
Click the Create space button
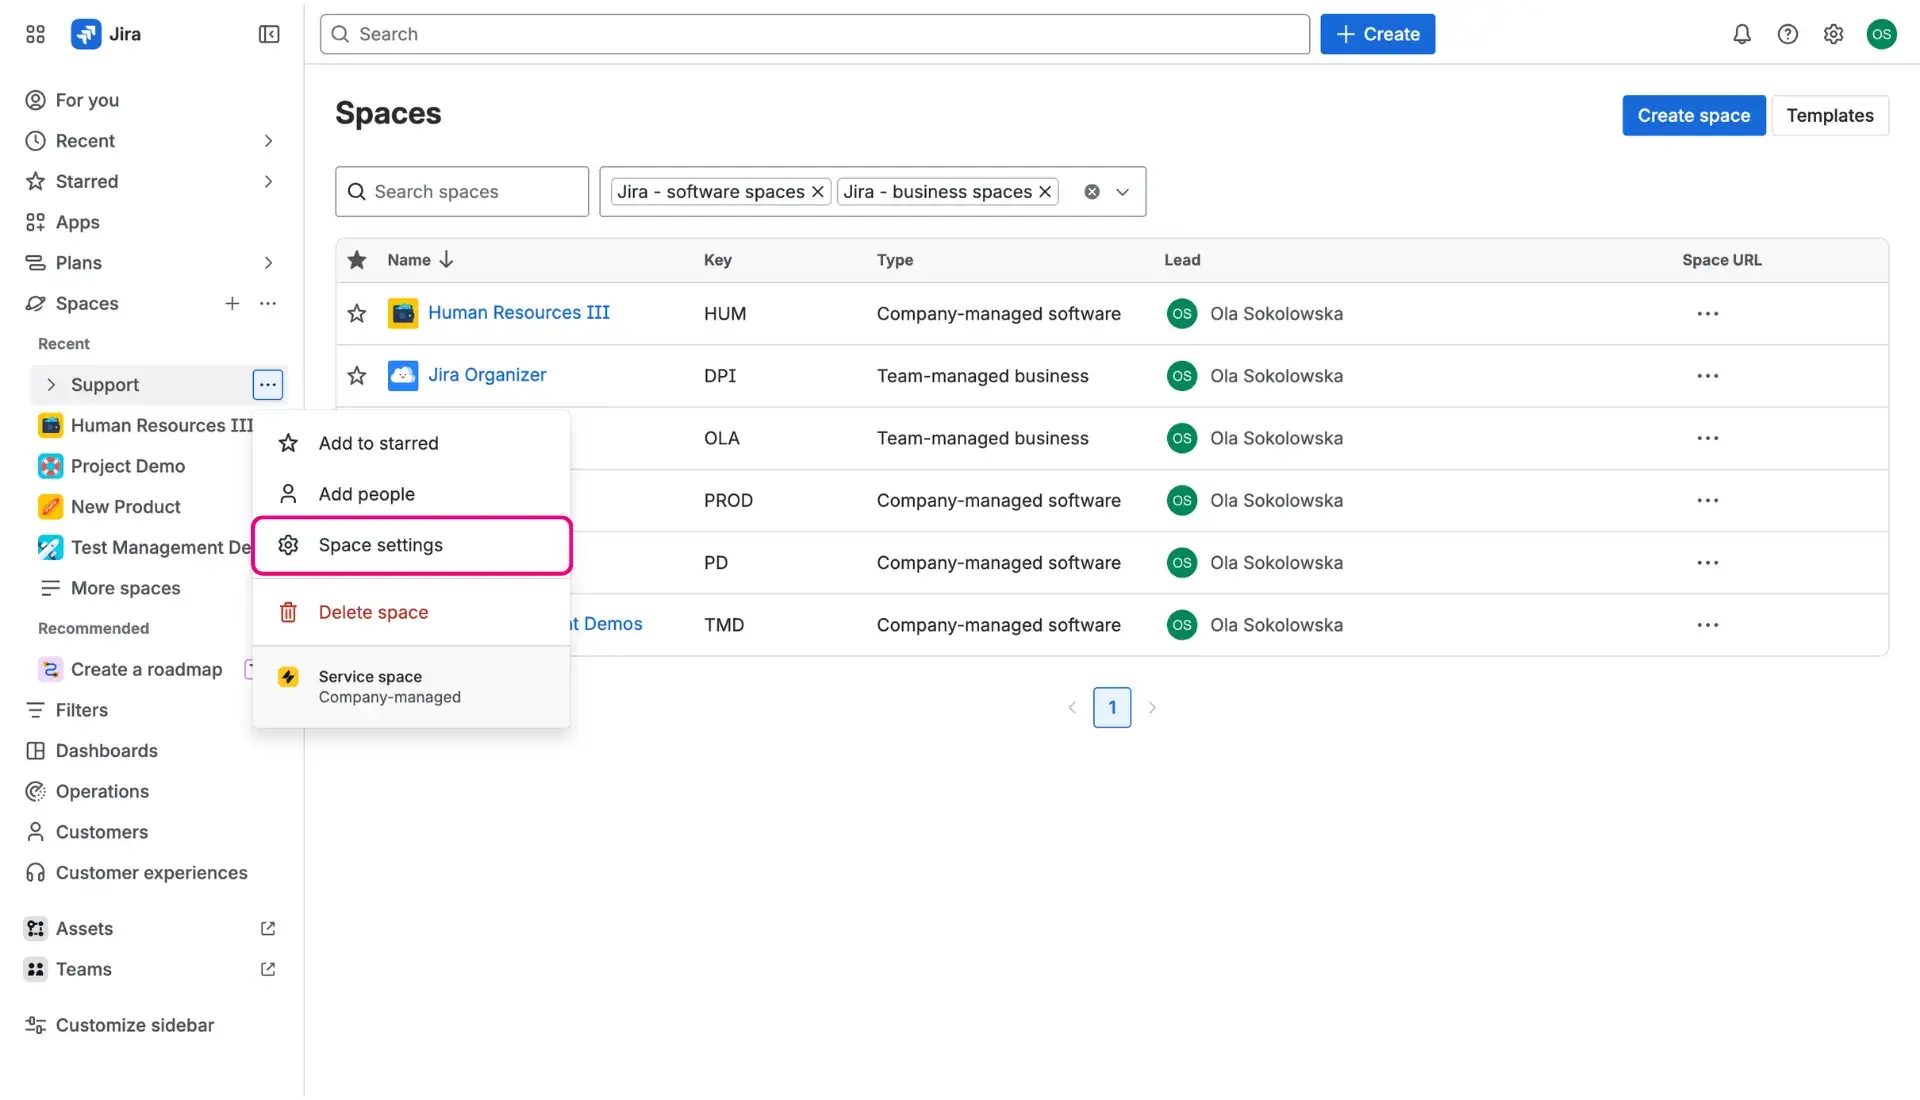(1693, 115)
